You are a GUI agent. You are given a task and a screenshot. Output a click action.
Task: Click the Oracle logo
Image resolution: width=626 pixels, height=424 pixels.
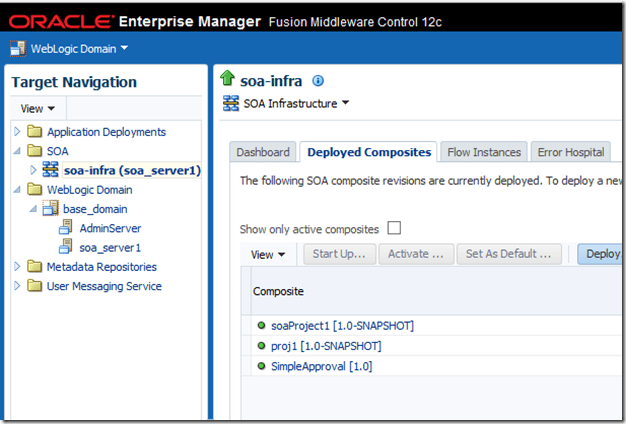(61, 22)
